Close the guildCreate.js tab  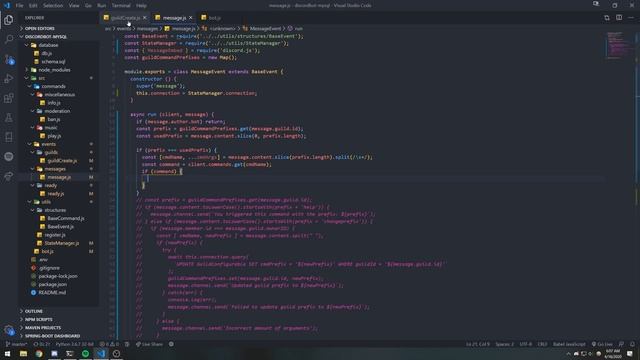[x=144, y=18]
